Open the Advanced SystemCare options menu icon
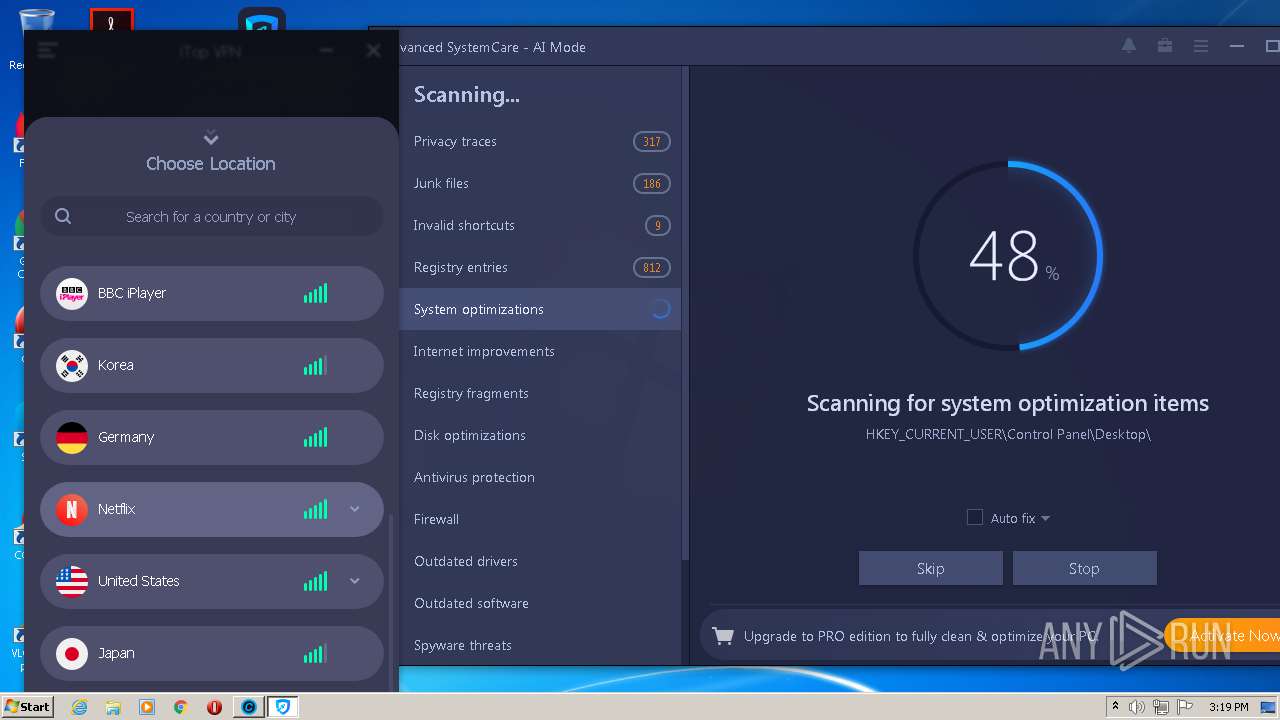This screenshot has width=1280, height=720. coord(1201,46)
